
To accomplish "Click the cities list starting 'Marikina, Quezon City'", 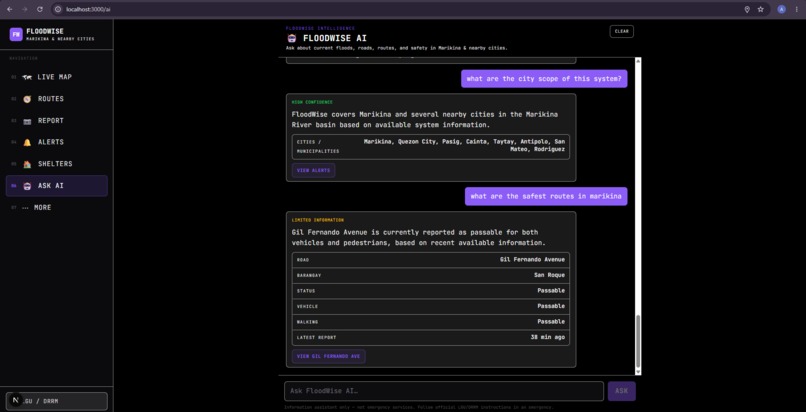I will pos(464,145).
